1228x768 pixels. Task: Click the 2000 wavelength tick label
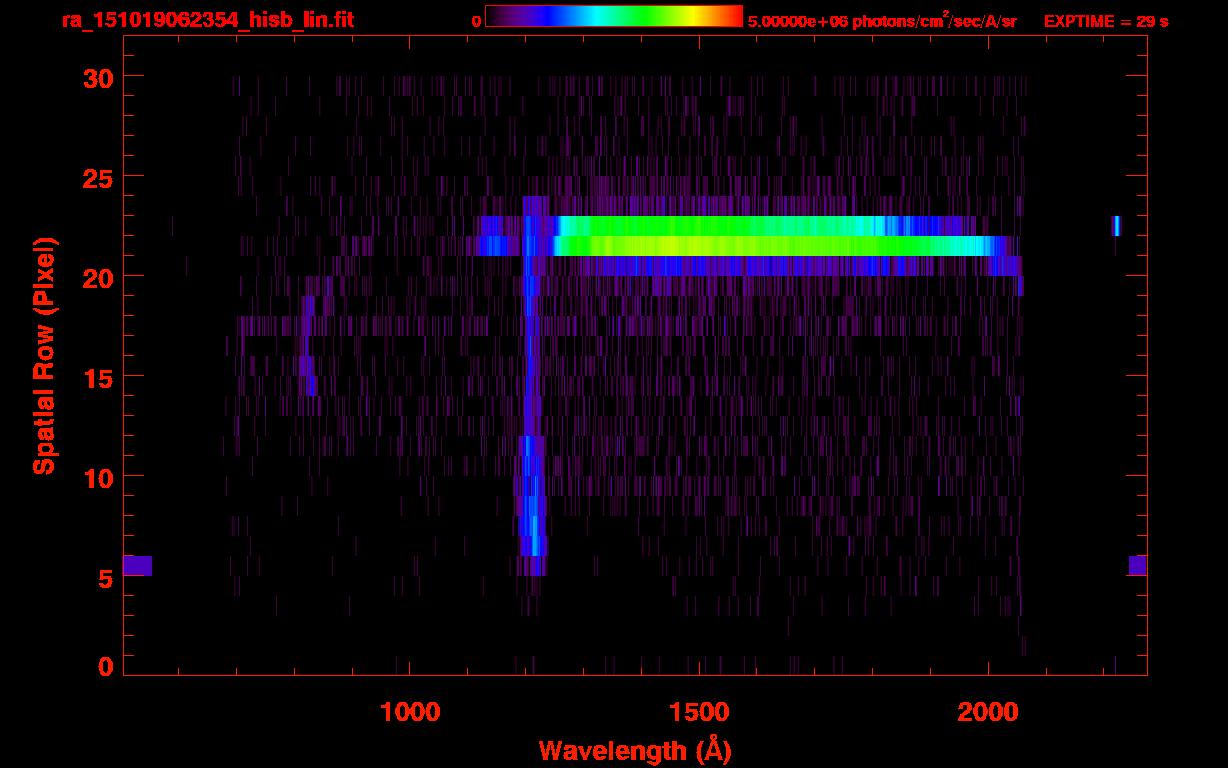(x=987, y=711)
